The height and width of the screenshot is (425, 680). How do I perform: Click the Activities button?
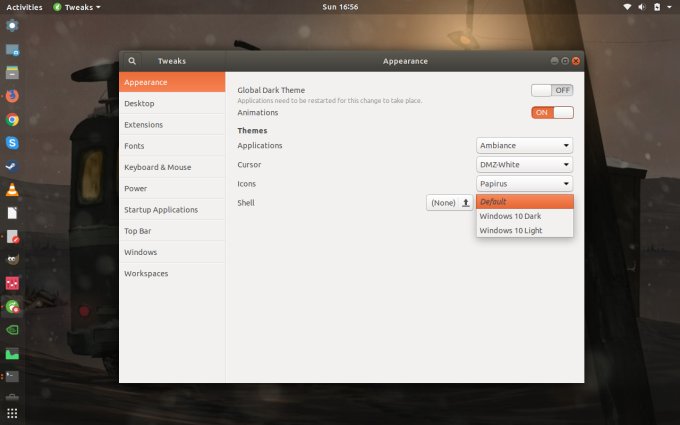[24, 7]
